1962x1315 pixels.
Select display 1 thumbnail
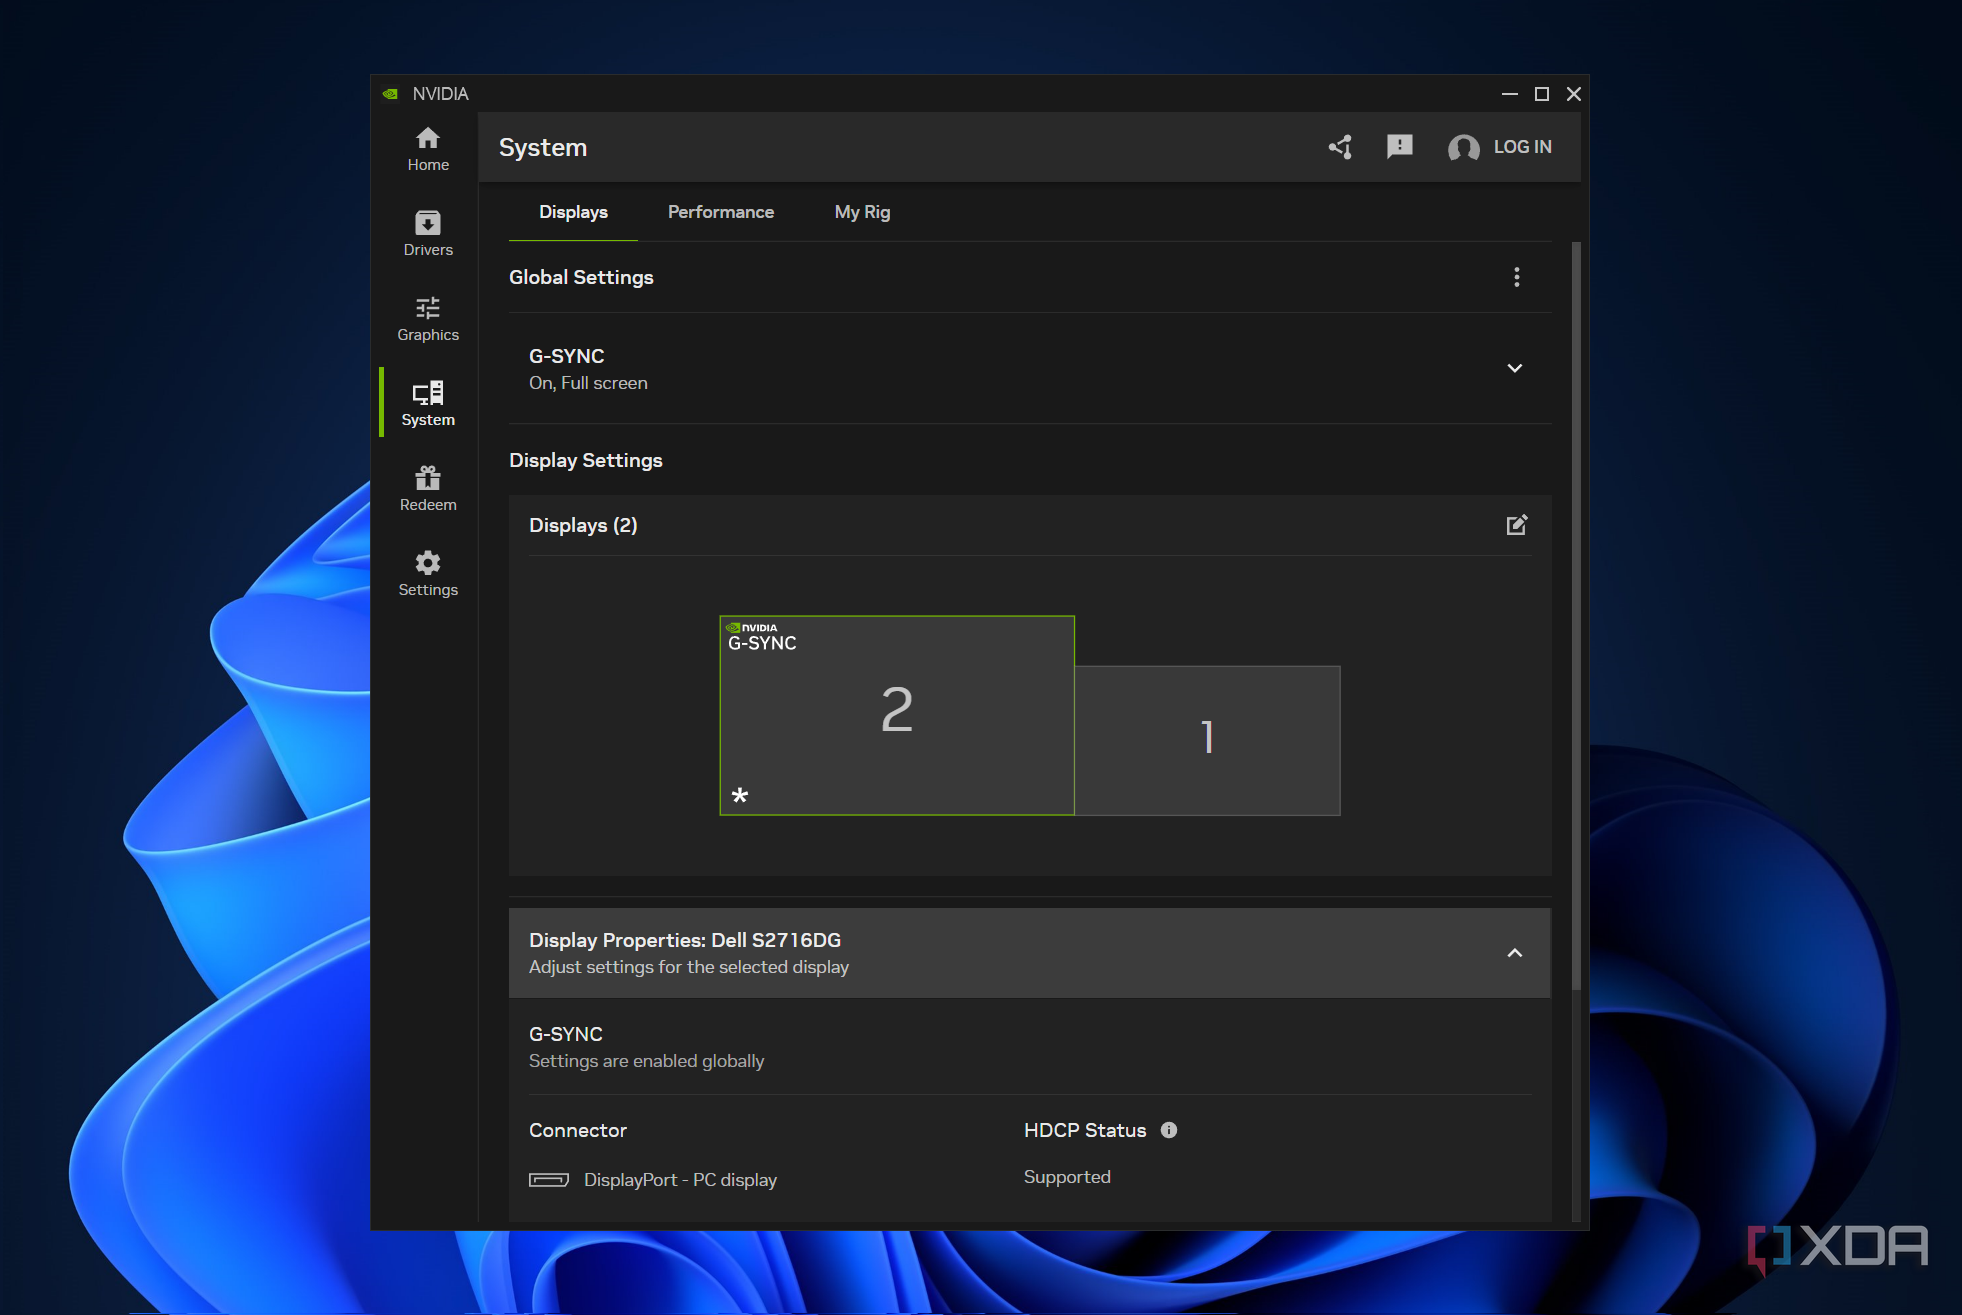pos(1207,740)
